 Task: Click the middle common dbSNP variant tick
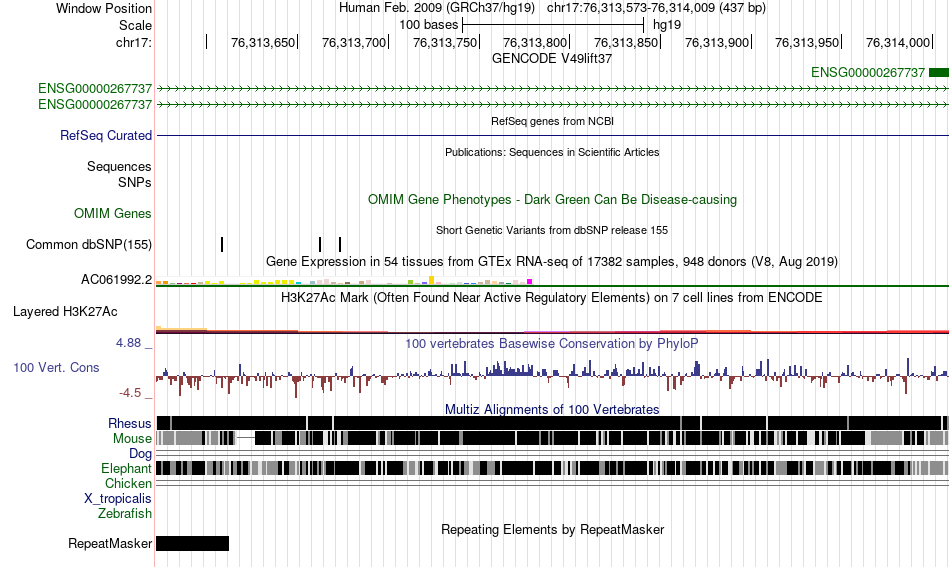click(x=320, y=244)
